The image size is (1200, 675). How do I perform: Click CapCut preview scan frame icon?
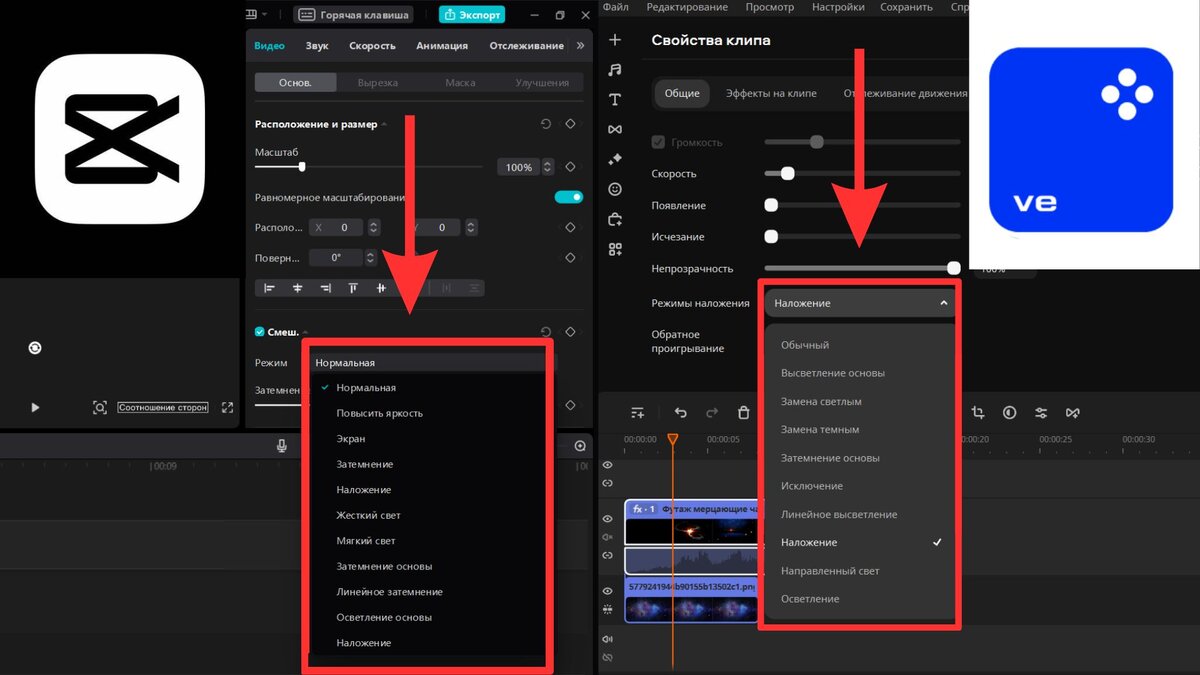100,407
